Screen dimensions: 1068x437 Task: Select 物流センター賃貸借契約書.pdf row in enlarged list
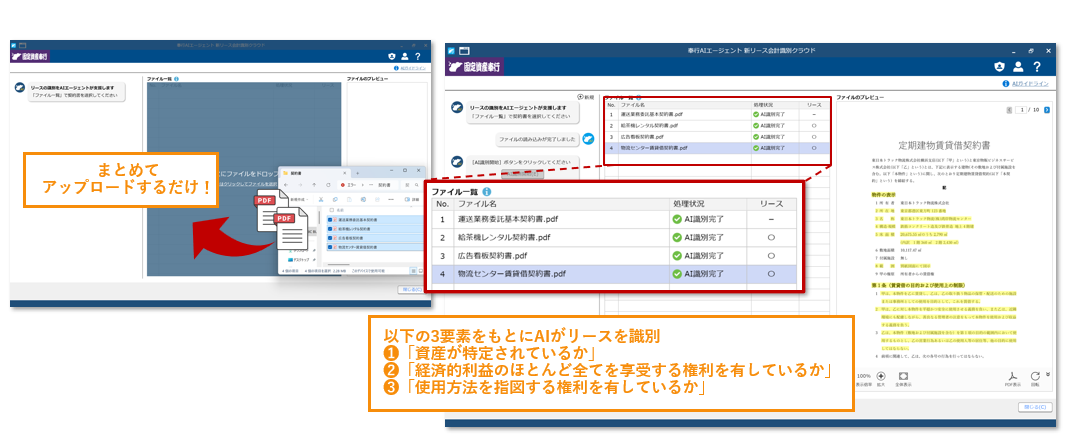point(512,273)
